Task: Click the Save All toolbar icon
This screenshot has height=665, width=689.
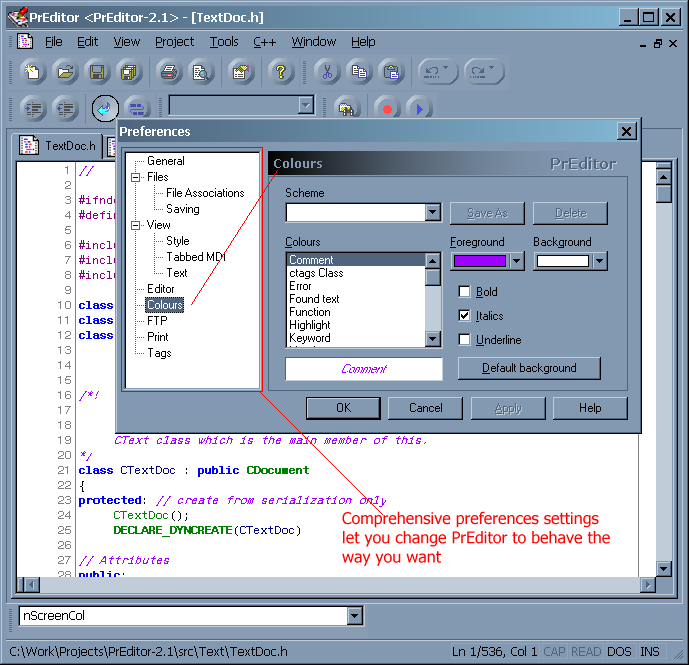Action: tap(129, 72)
